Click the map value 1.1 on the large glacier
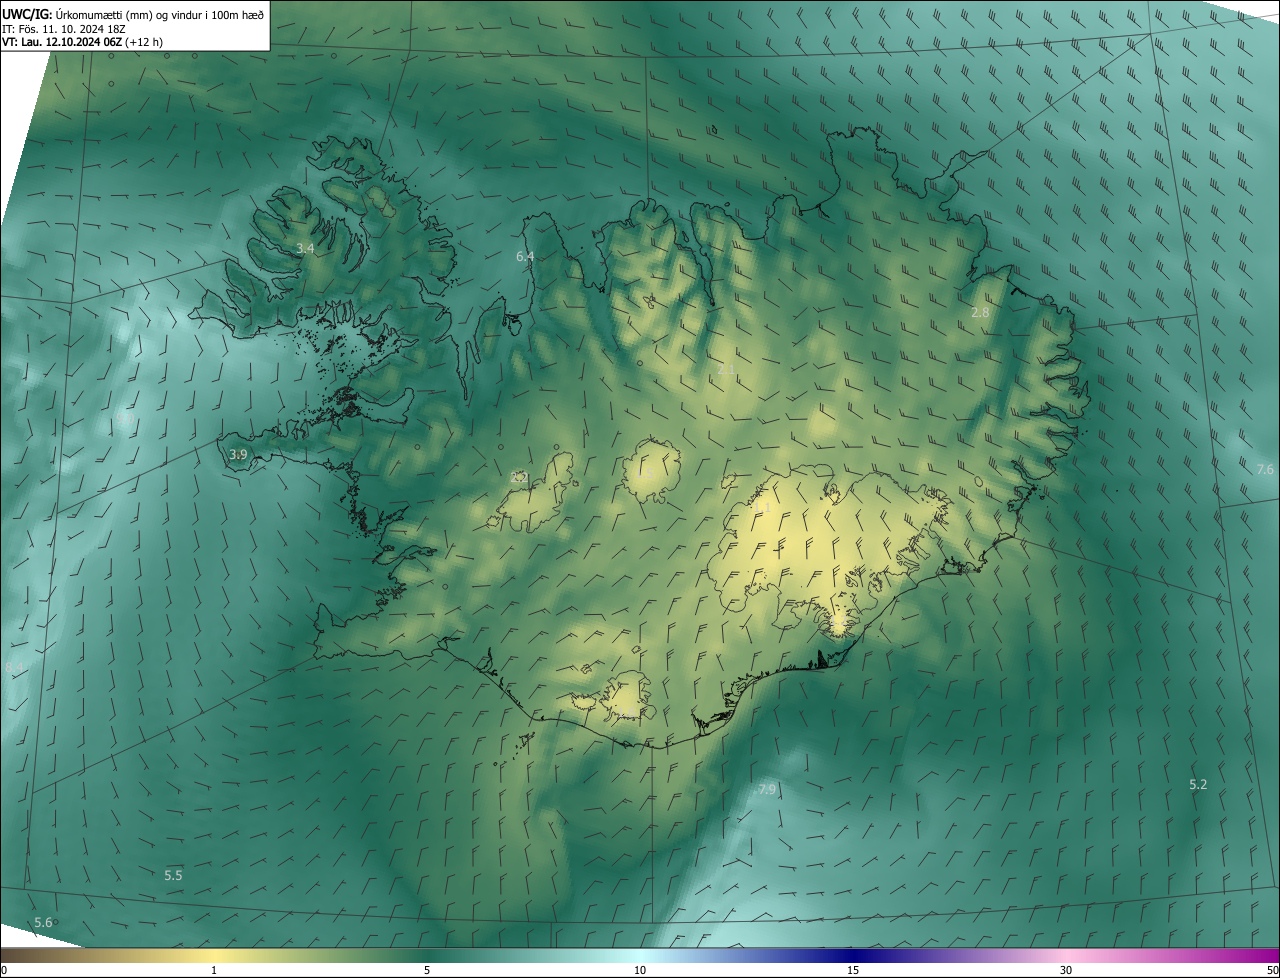 [763, 509]
